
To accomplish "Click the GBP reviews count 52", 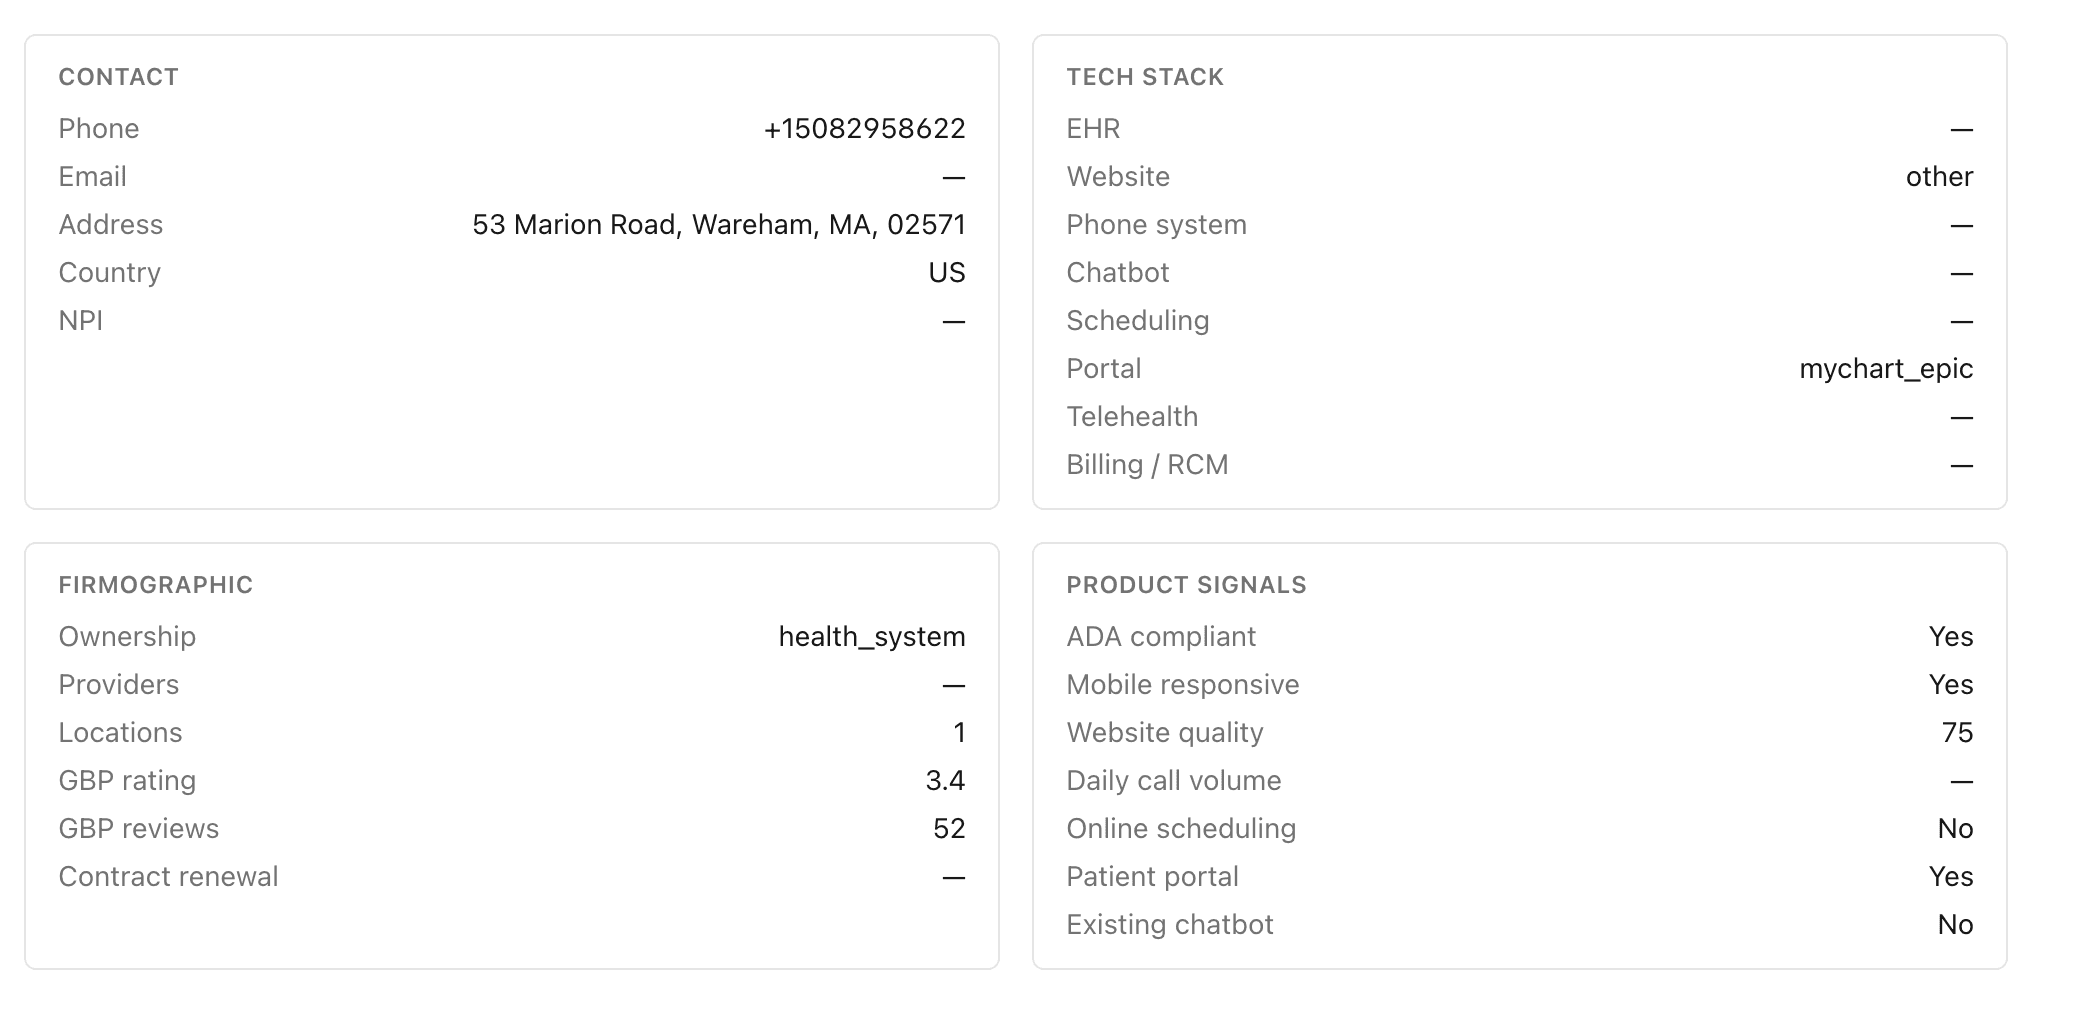I will coord(949,829).
